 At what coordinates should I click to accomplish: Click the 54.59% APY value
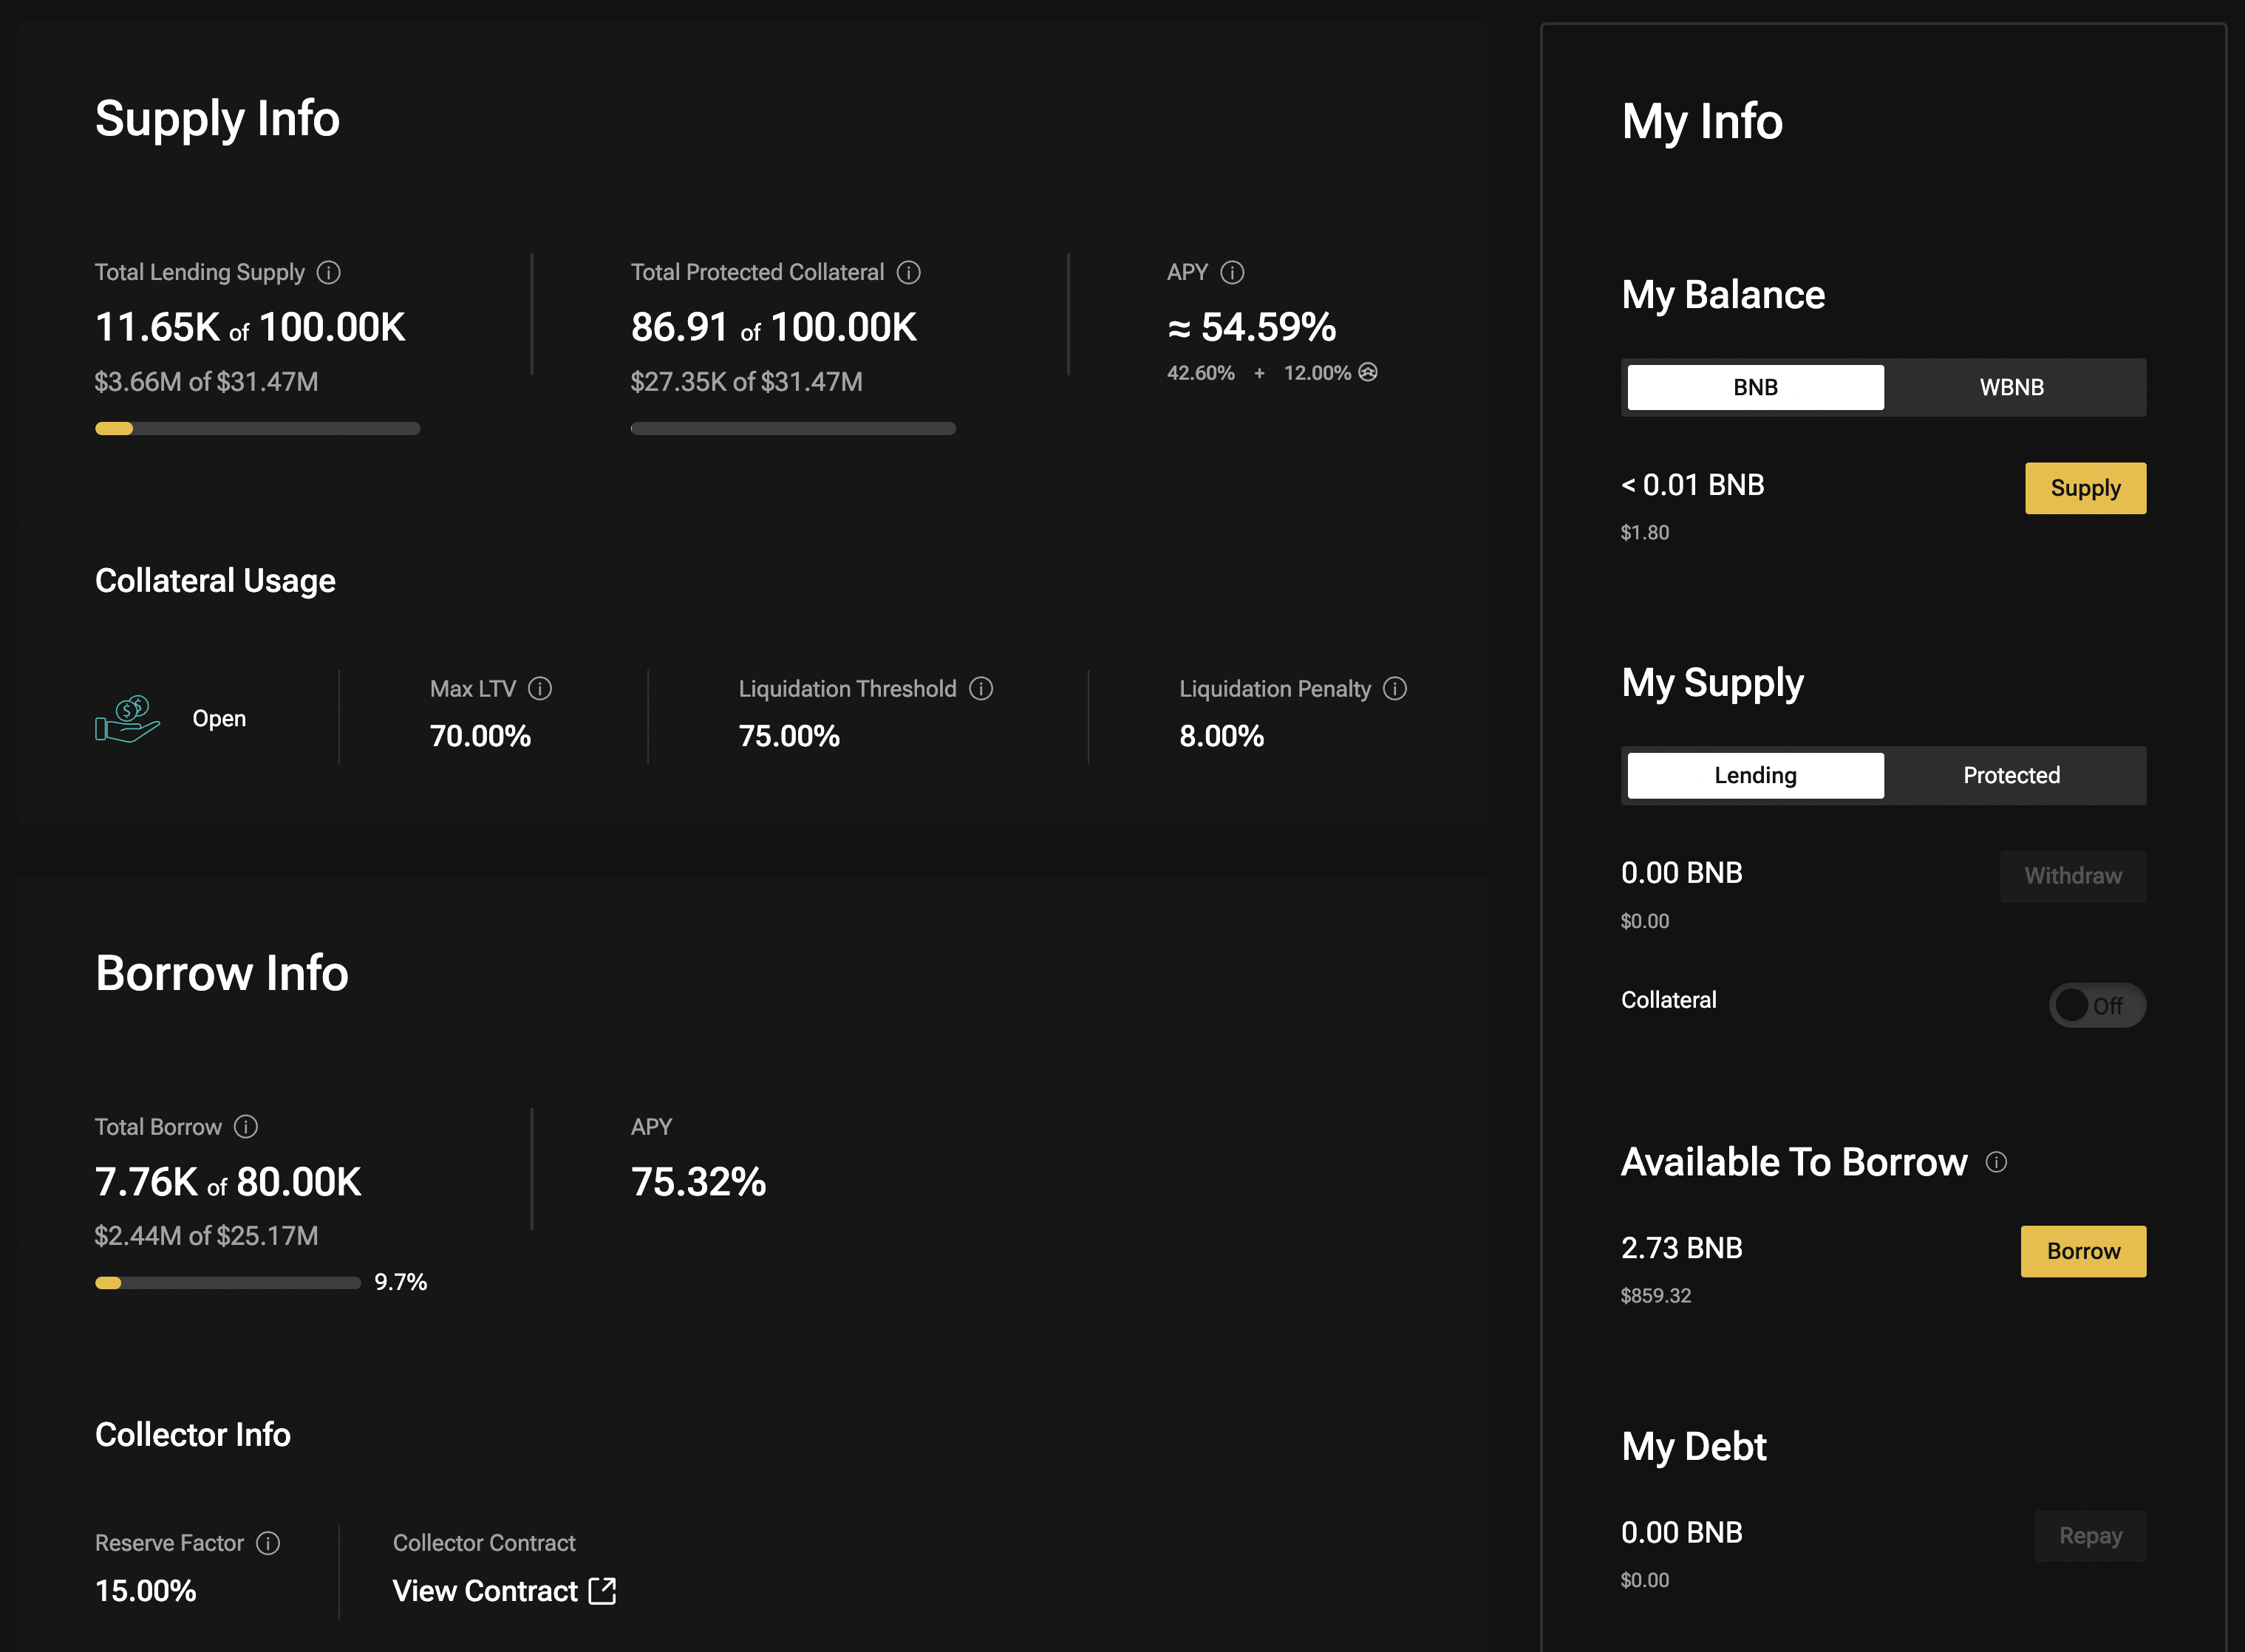[x=1251, y=327]
